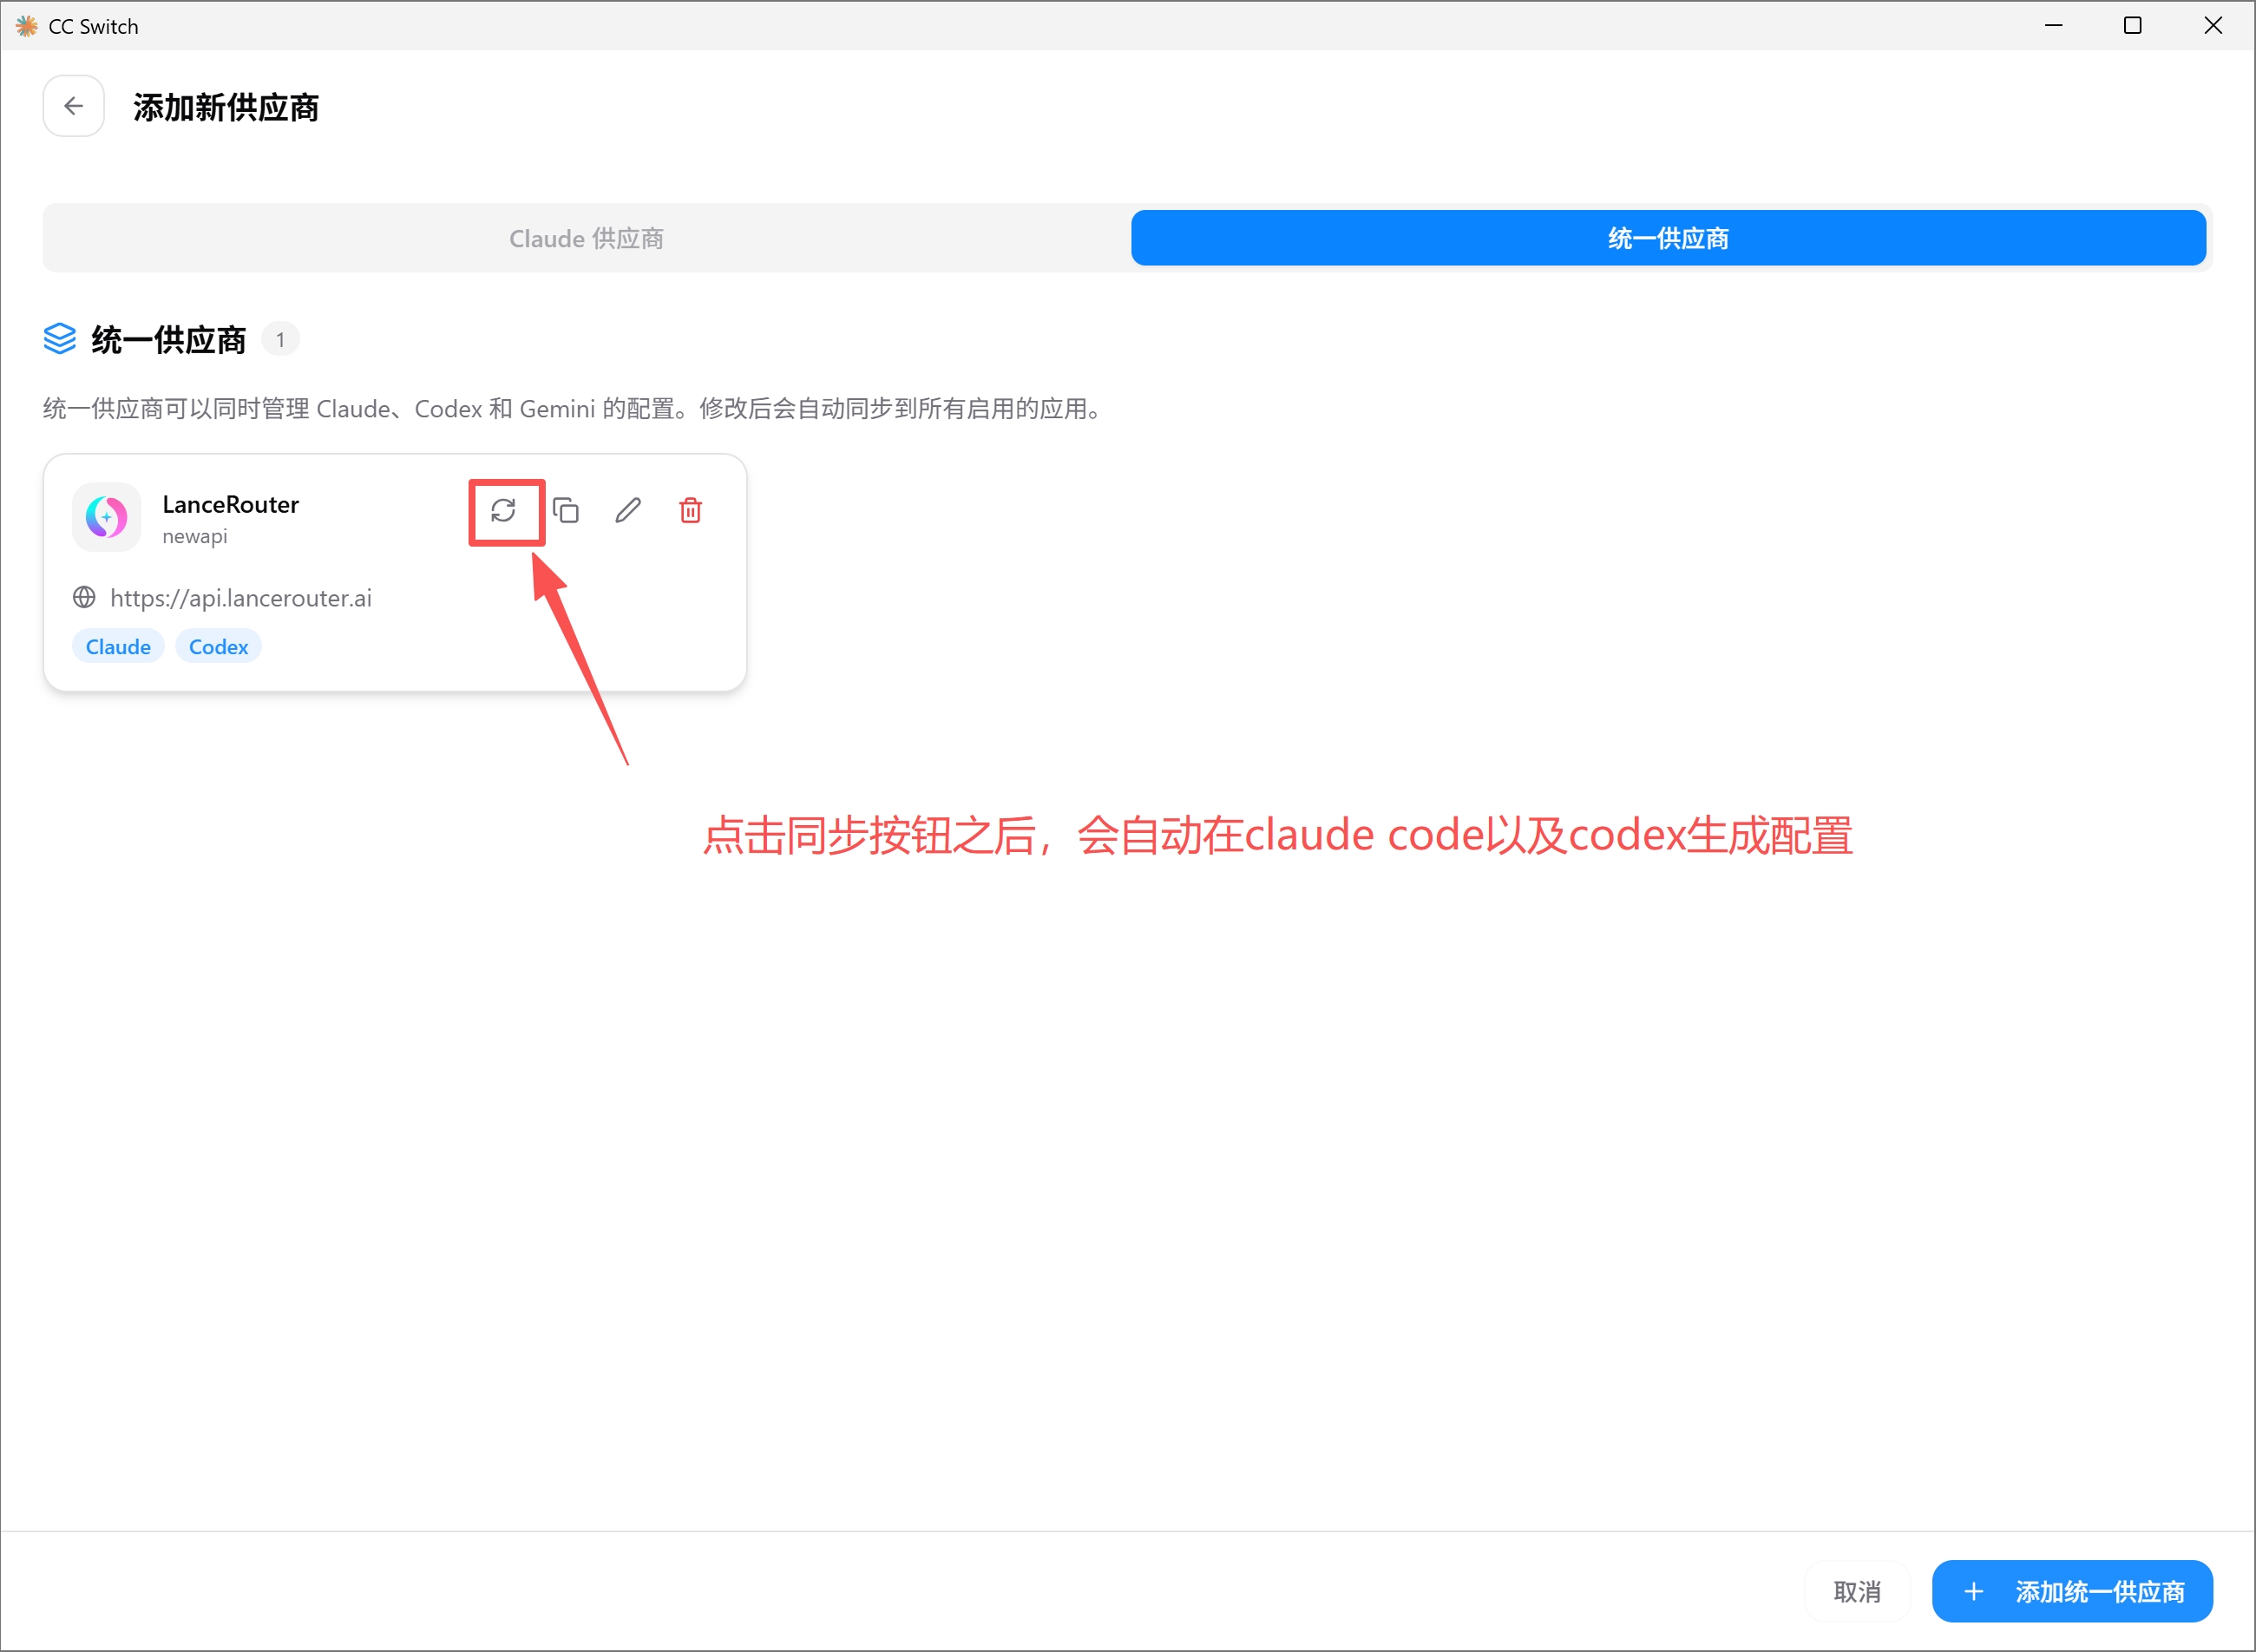Click the newapi label under LanceRouter
The height and width of the screenshot is (1652, 2256).
195,536
